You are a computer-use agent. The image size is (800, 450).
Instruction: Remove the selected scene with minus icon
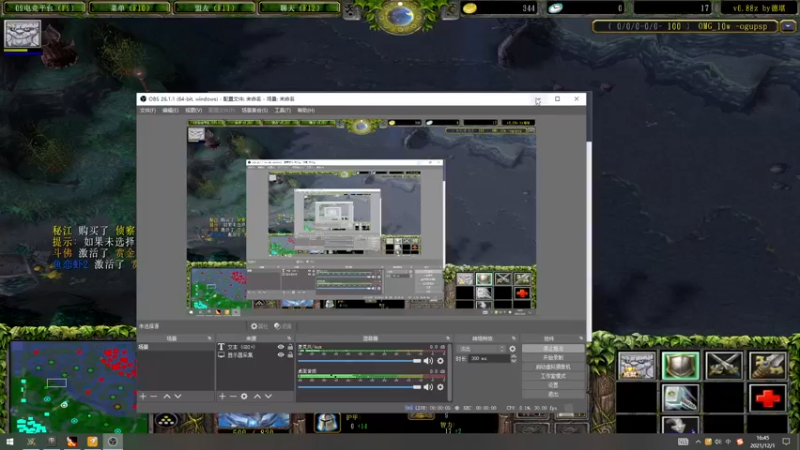[x=154, y=396]
